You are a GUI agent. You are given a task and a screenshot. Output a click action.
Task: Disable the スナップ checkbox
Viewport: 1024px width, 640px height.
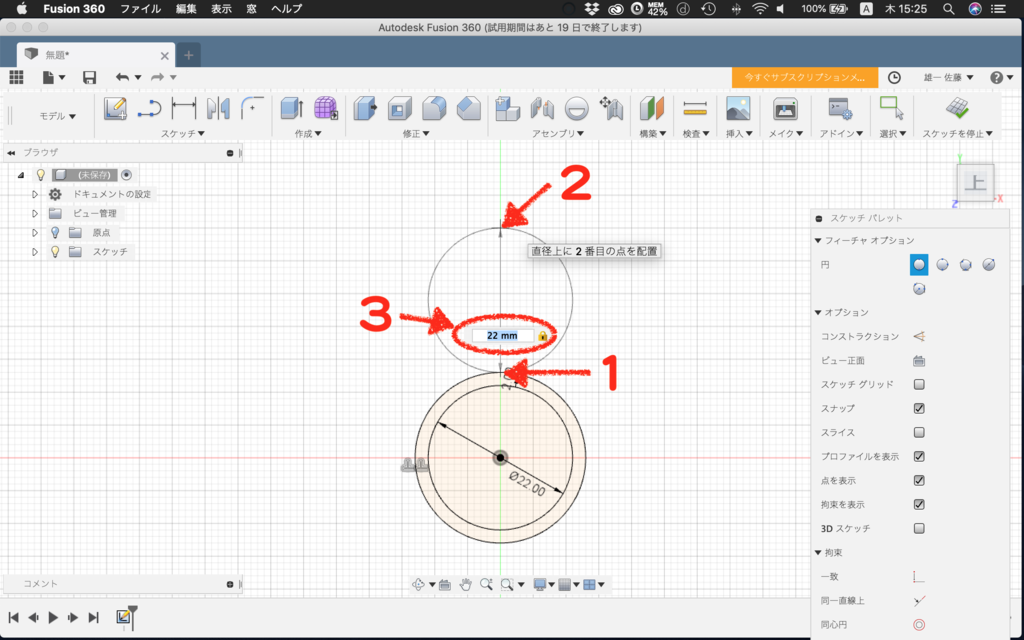click(920, 408)
